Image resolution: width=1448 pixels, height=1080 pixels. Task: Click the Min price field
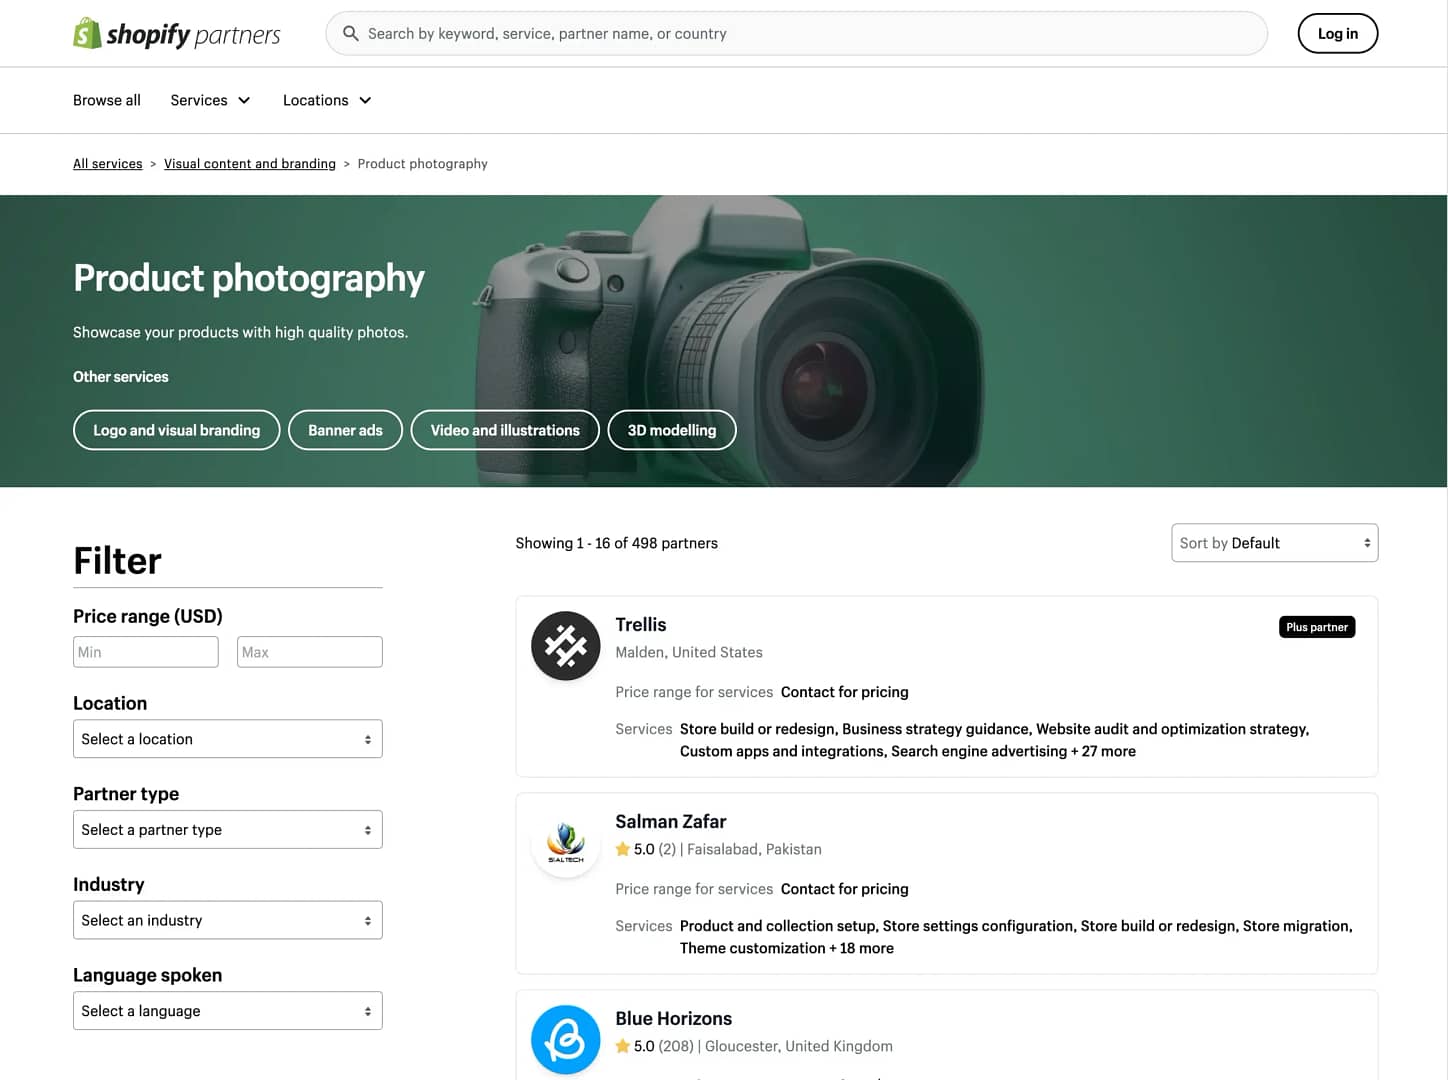pos(146,652)
